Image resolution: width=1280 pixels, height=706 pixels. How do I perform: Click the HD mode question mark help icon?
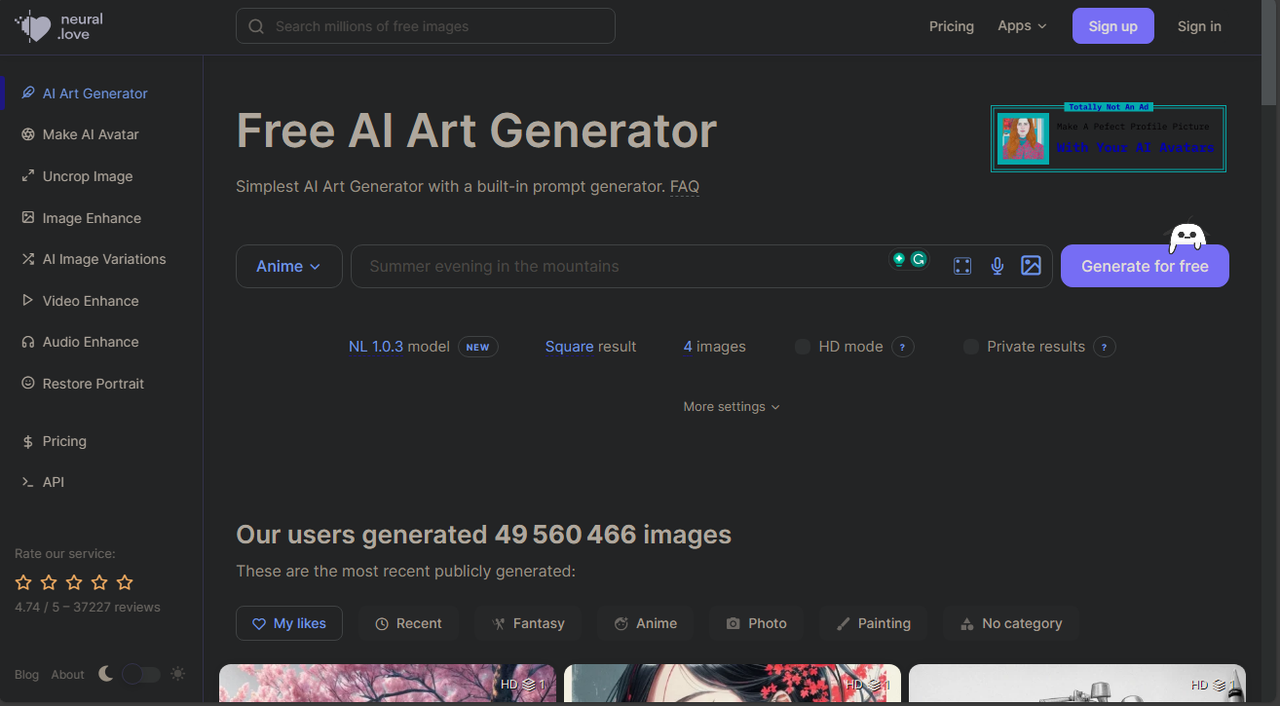click(902, 347)
